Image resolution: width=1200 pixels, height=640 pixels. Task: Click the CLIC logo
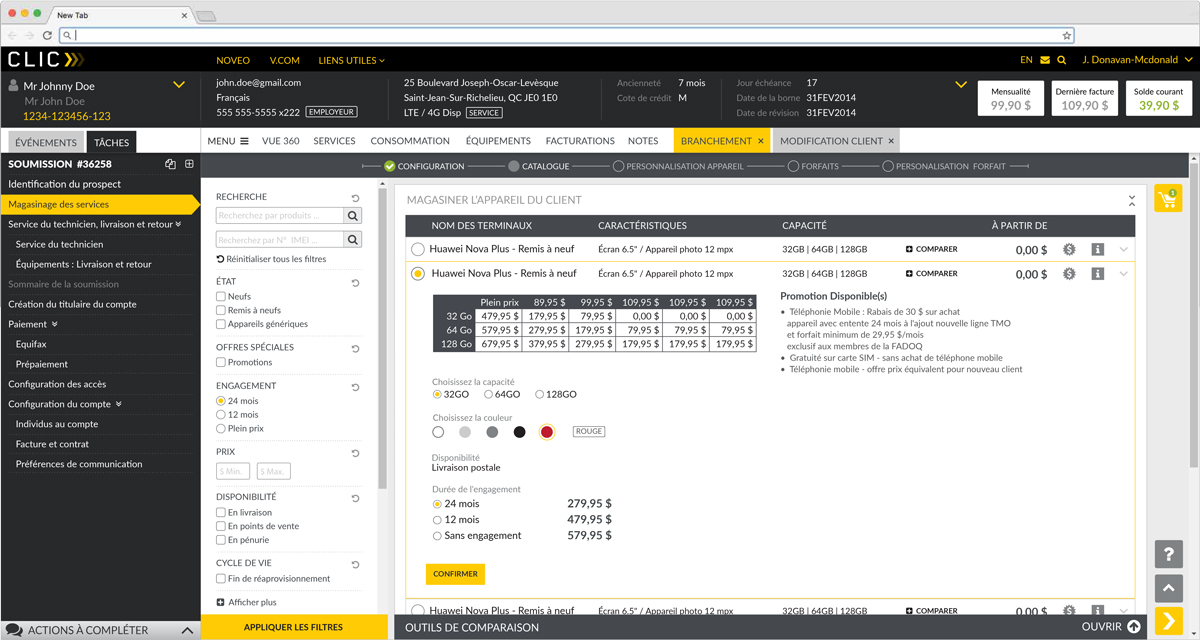46,60
